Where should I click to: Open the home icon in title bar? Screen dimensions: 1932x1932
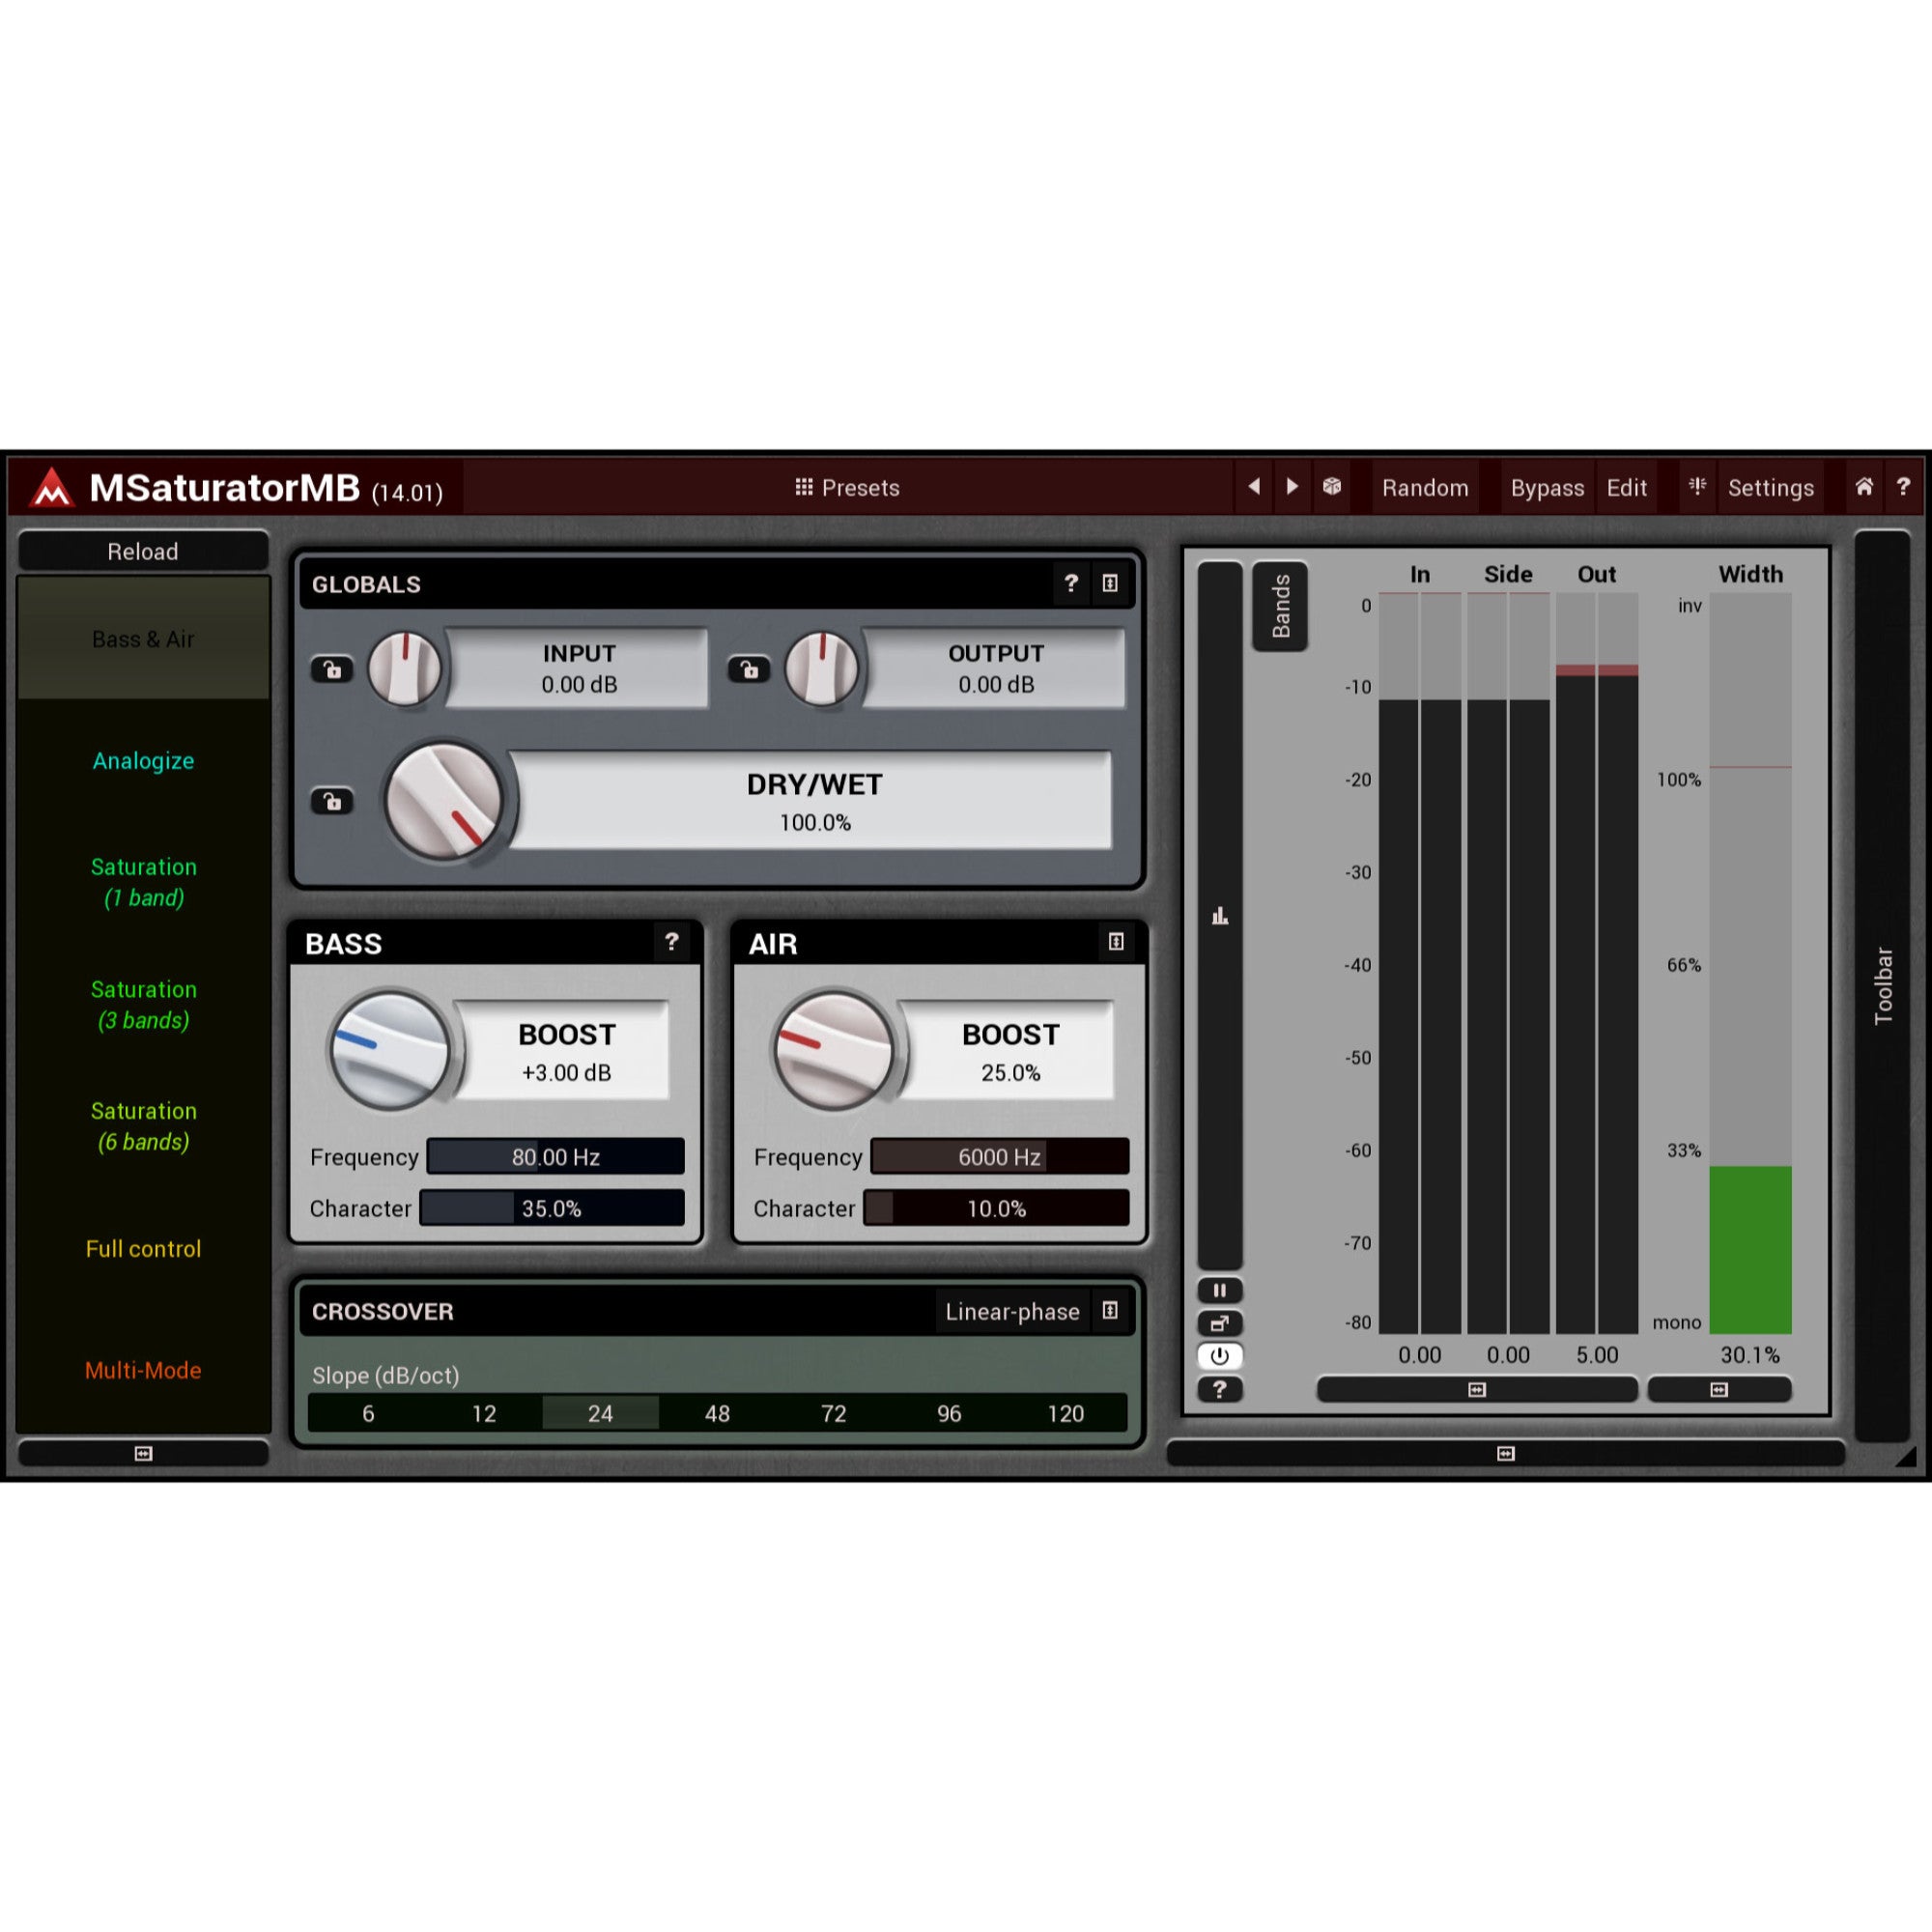click(1864, 487)
